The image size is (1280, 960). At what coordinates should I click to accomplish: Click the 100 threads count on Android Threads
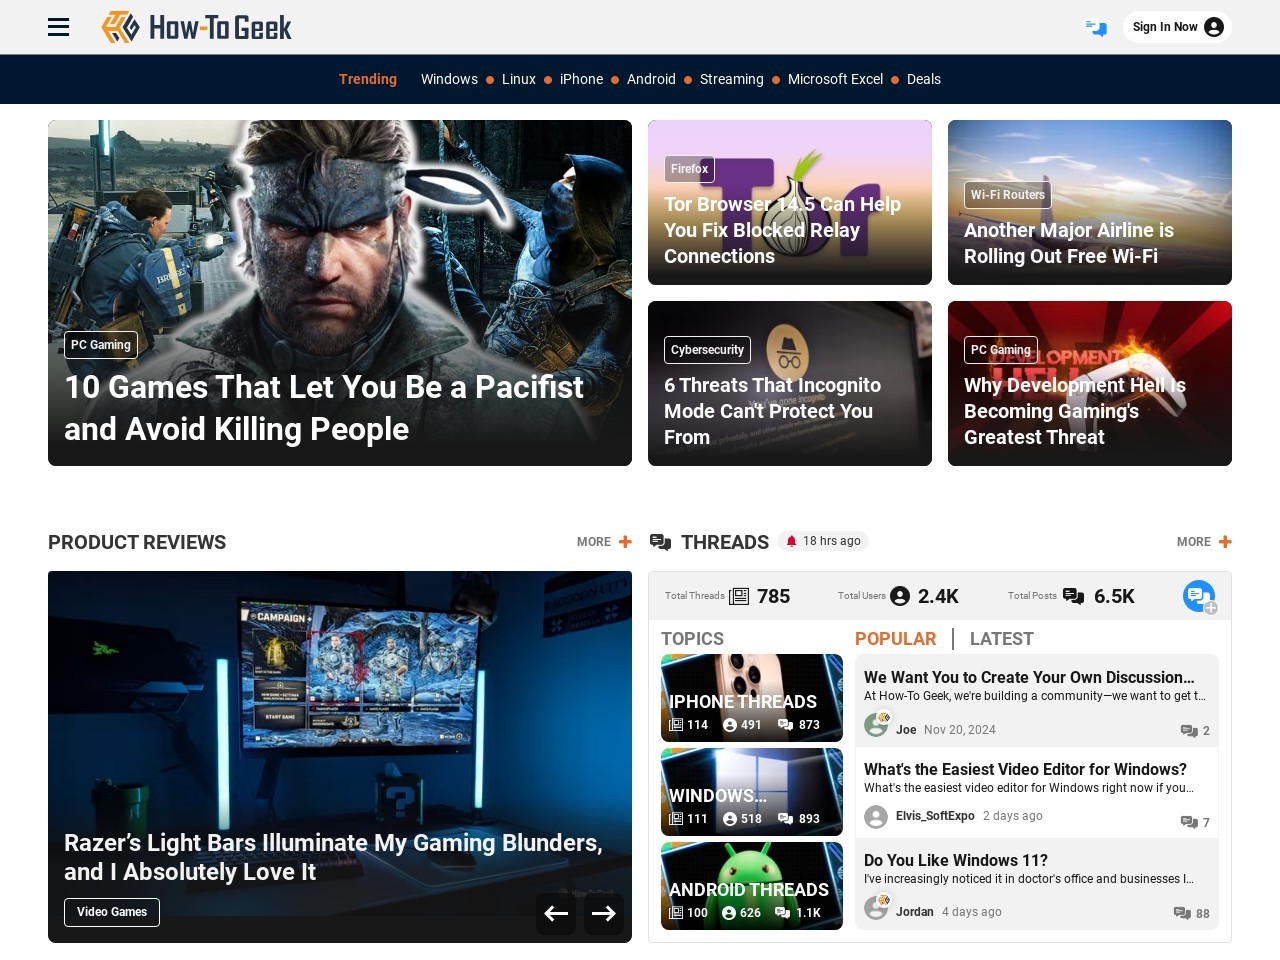pyautogui.click(x=688, y=913)
